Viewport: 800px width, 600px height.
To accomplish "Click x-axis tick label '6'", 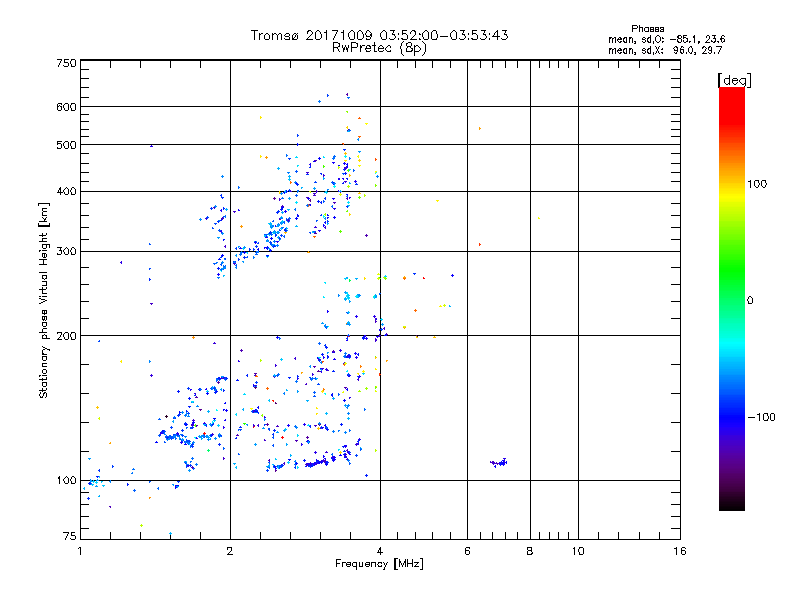I will tap(467, 551).
